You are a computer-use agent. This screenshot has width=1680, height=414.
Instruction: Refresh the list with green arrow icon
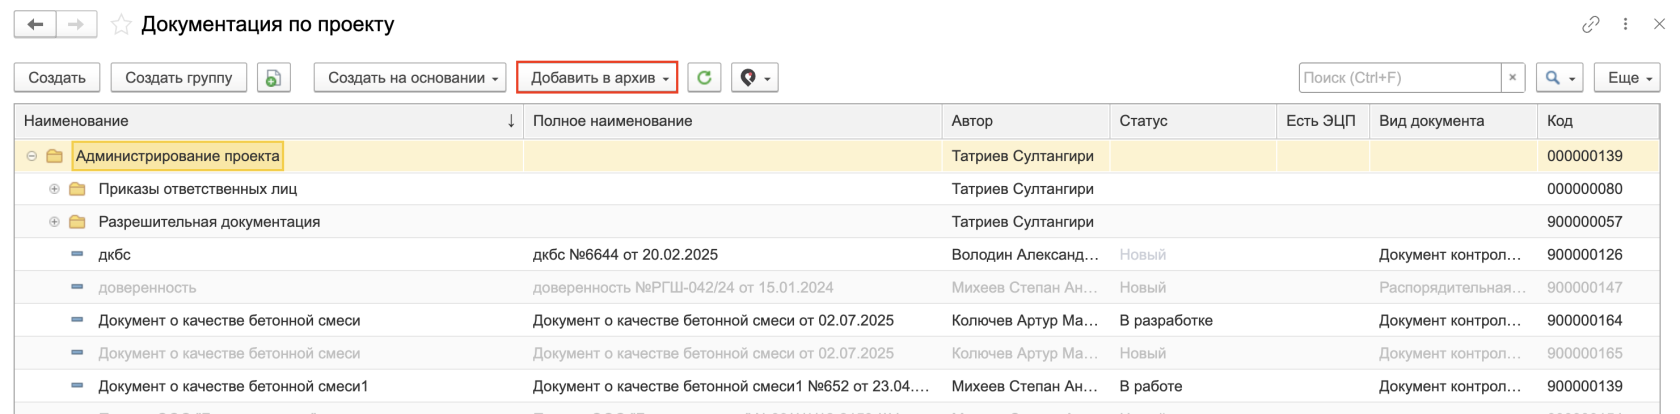tap(704, 78)
